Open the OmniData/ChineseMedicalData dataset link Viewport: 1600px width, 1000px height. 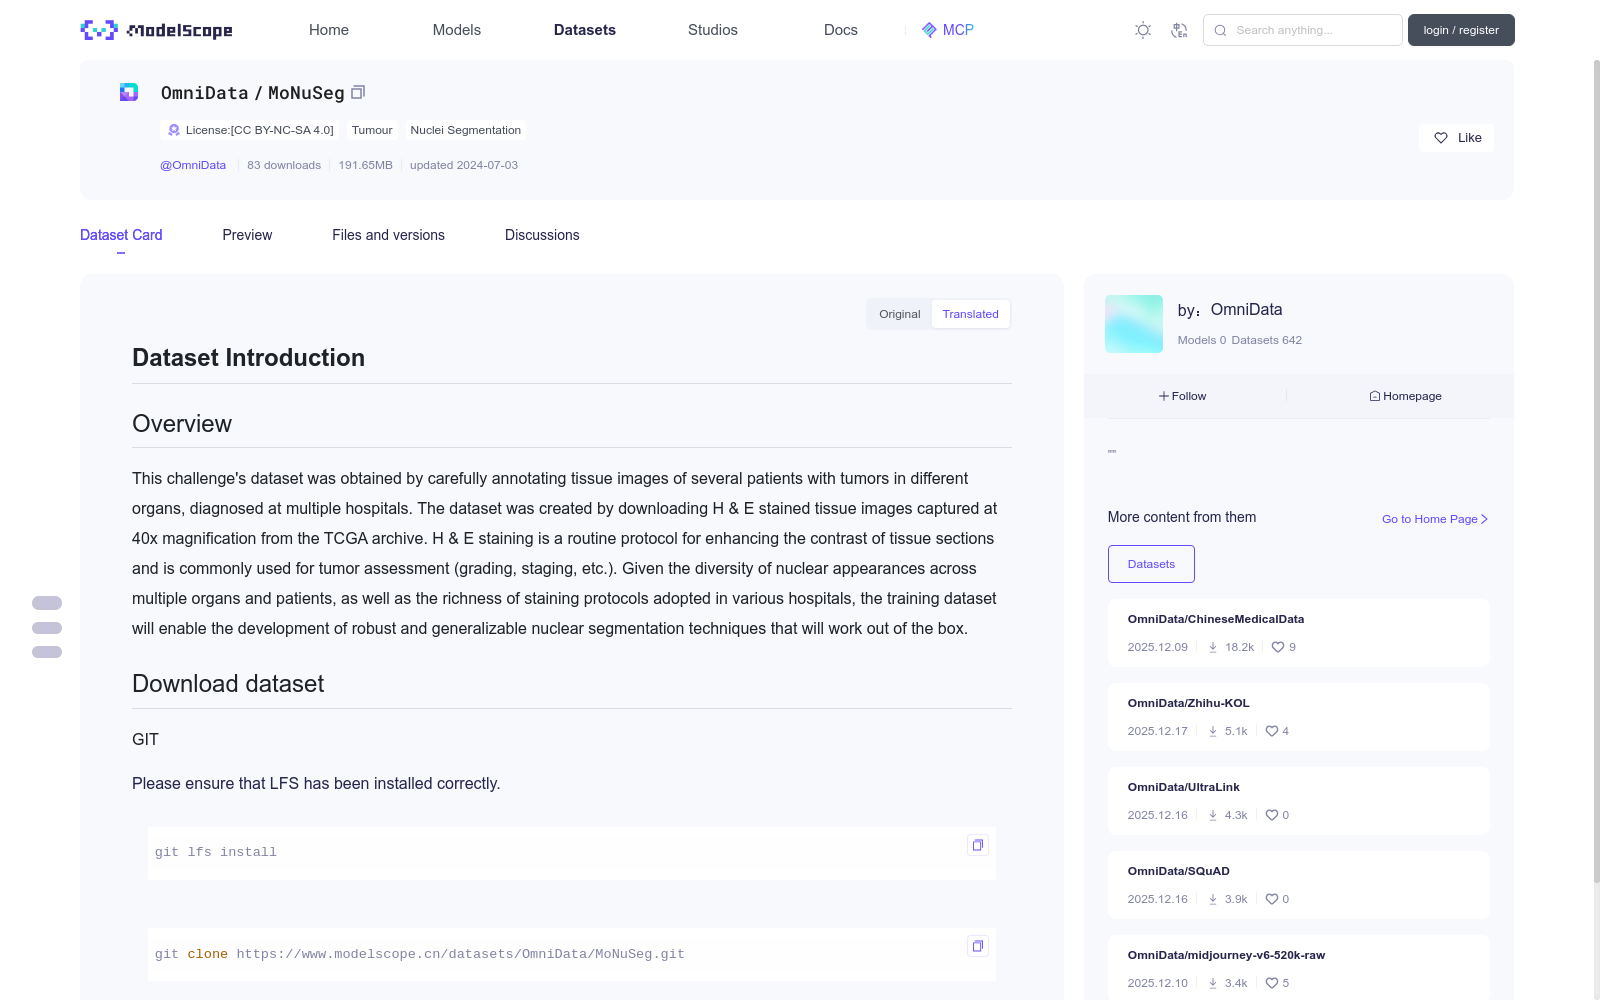pyautogui.click(x=1216, y=619)
